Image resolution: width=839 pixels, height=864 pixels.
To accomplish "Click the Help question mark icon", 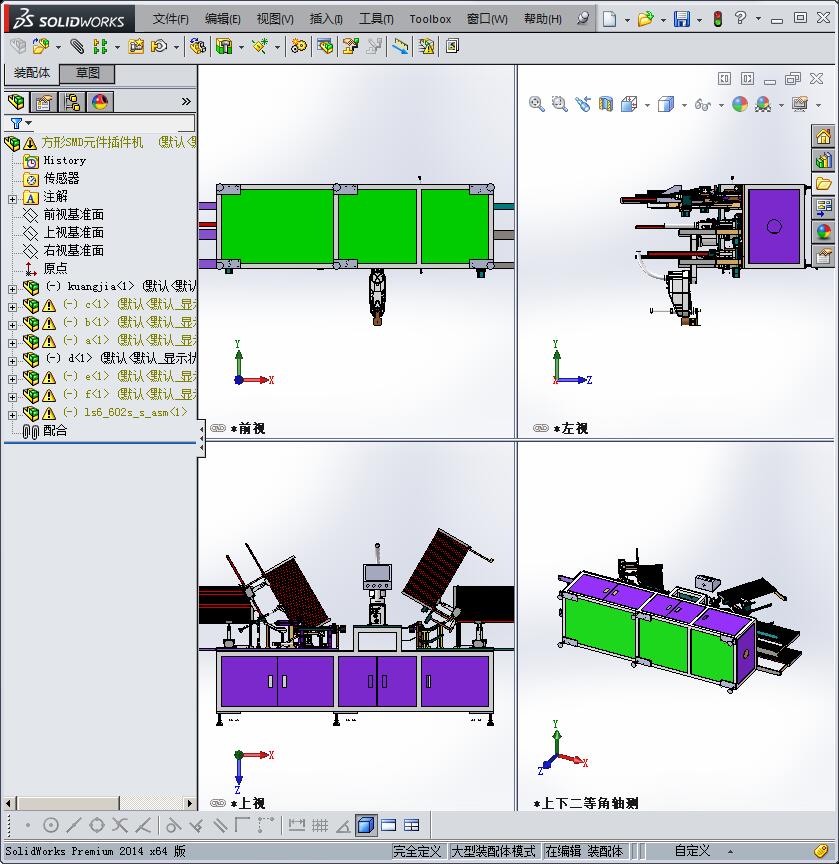I will click(740, 18).
